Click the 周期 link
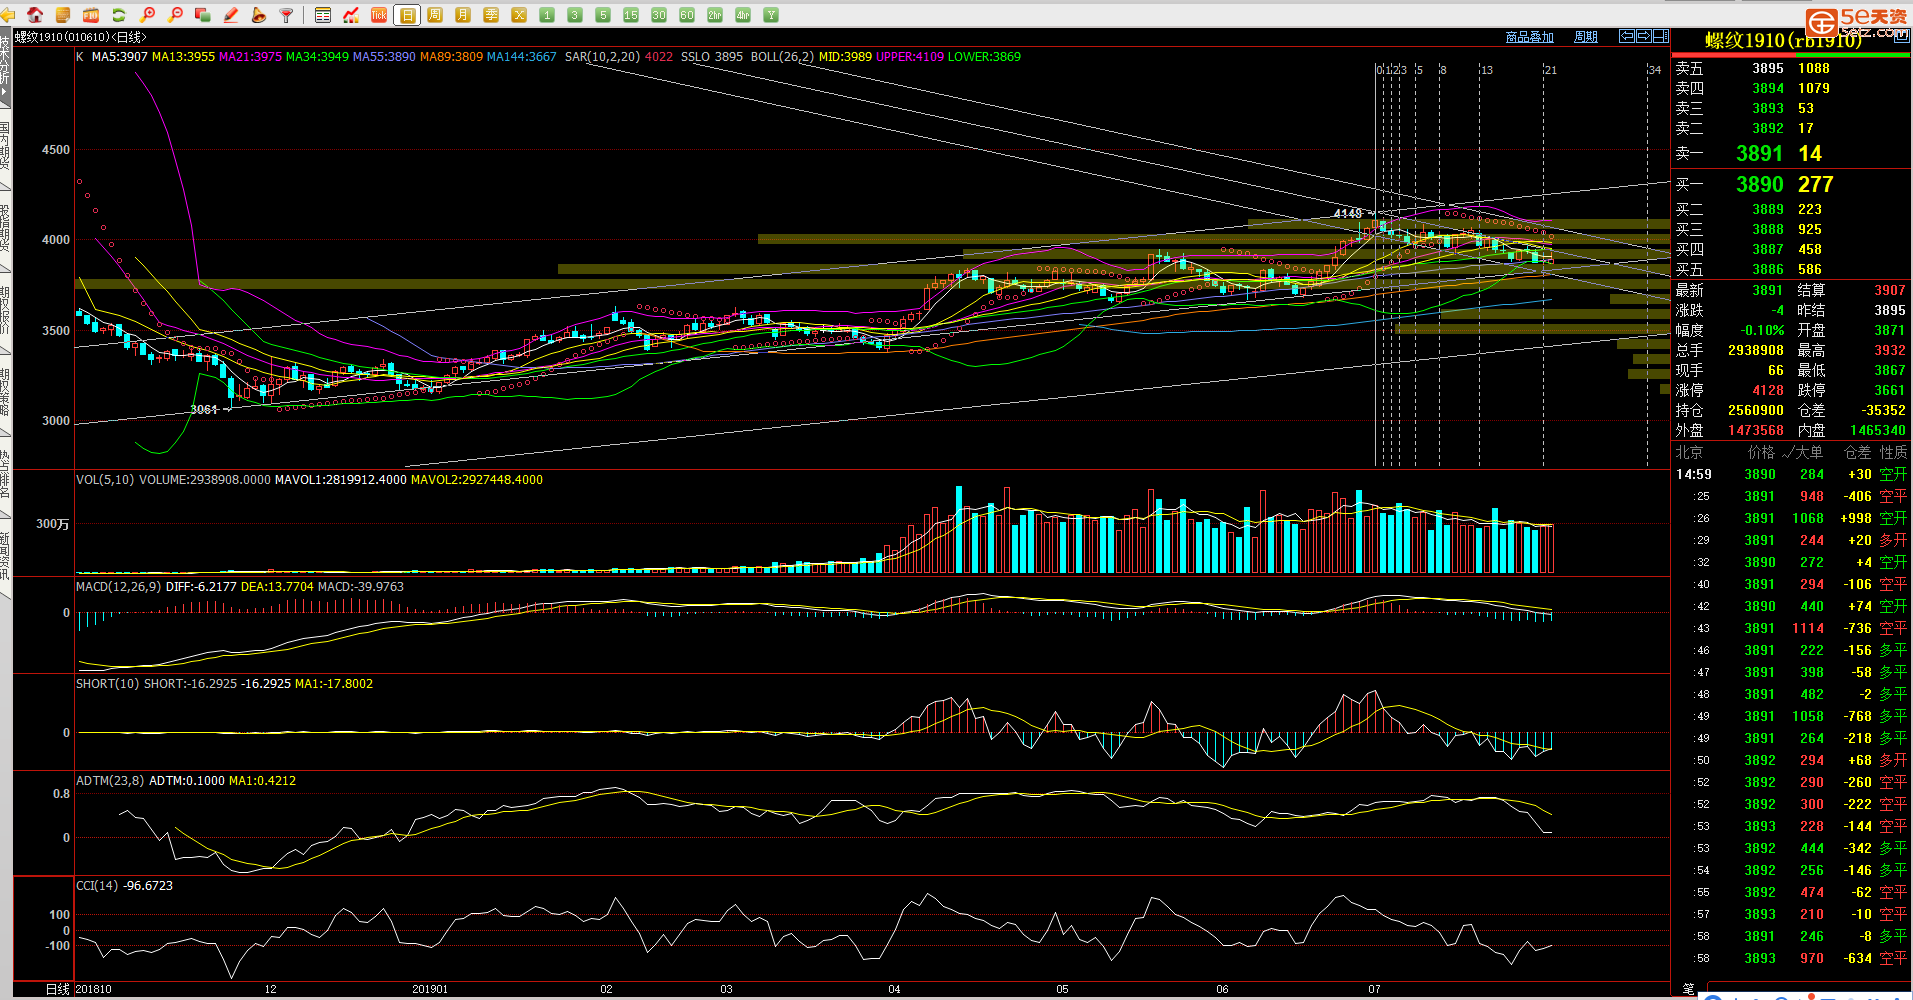Image resolution: width=1913 pixels, height=1000 pixels. (1586, 37)
